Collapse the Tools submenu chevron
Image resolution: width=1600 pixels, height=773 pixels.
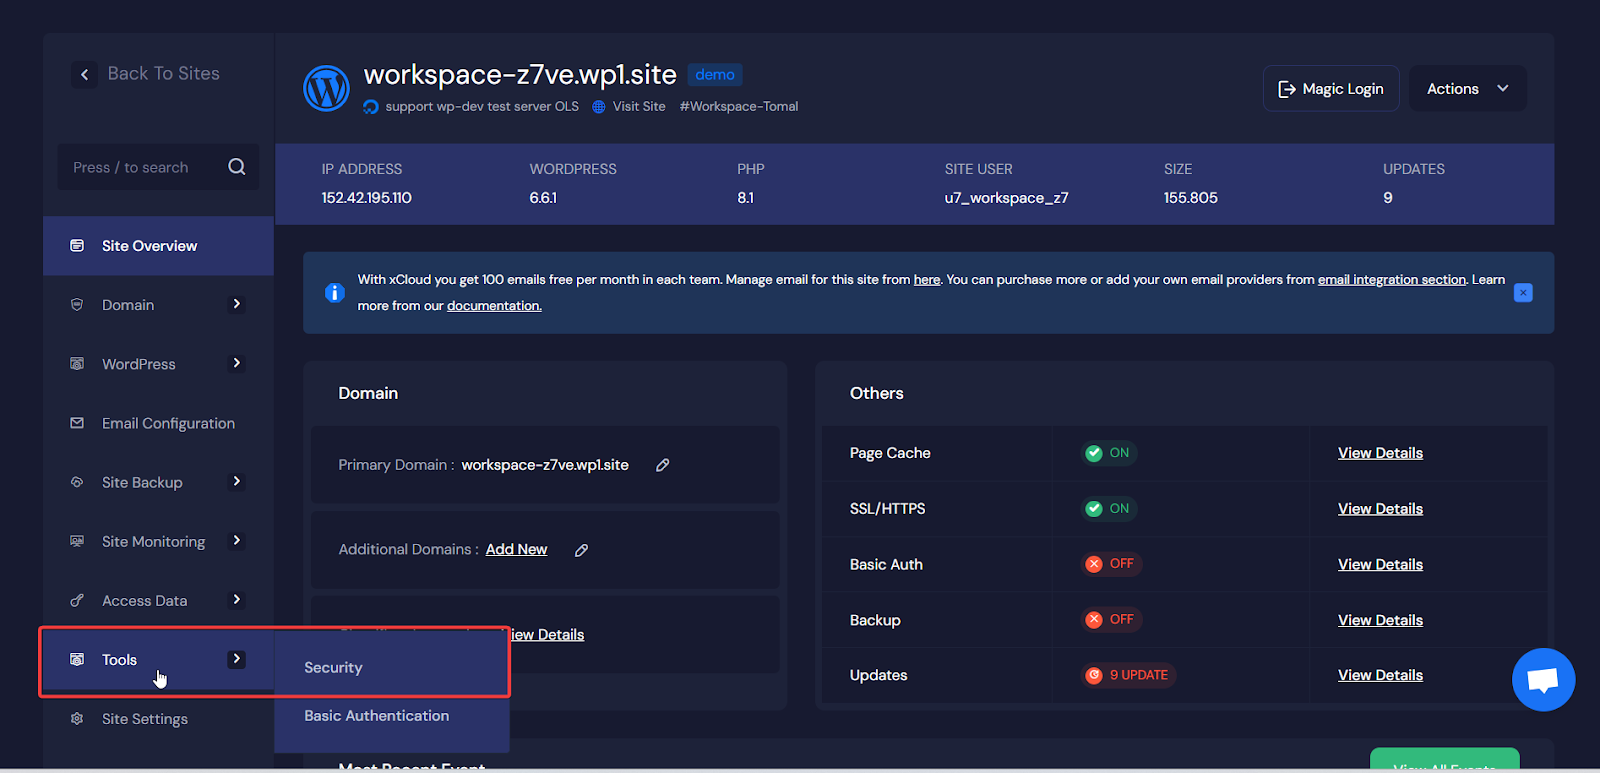237,659
